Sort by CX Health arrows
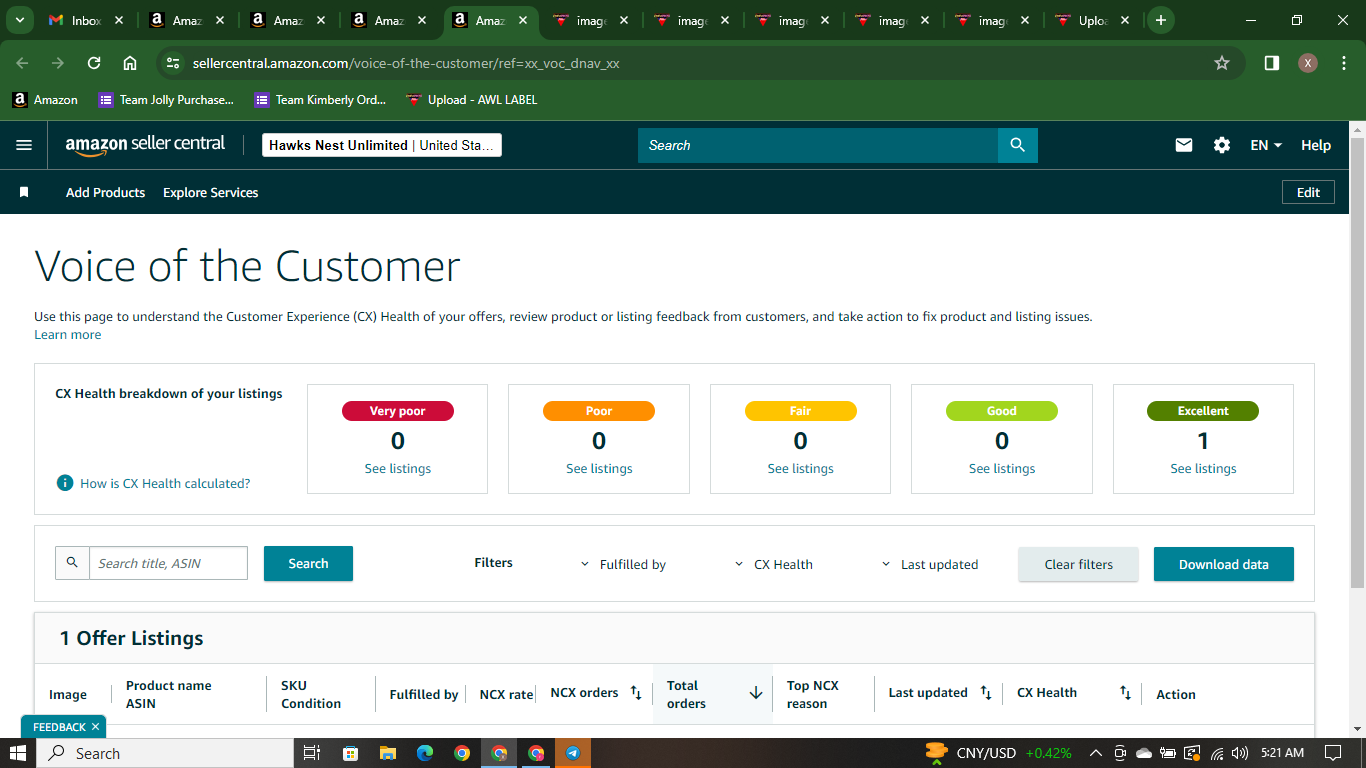Viewport: 1366px width, 768px height. [x=1125, y=693]
